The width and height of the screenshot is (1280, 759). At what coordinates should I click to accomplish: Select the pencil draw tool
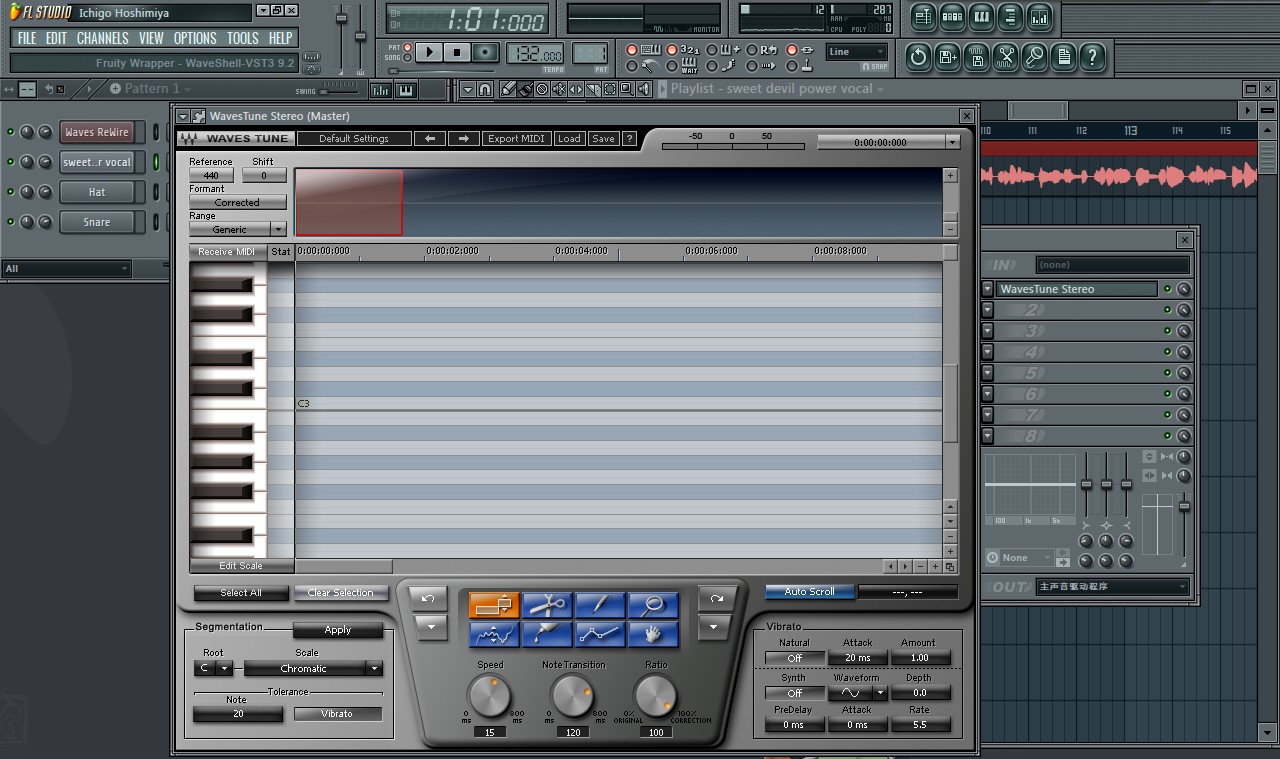click(600, 605)
